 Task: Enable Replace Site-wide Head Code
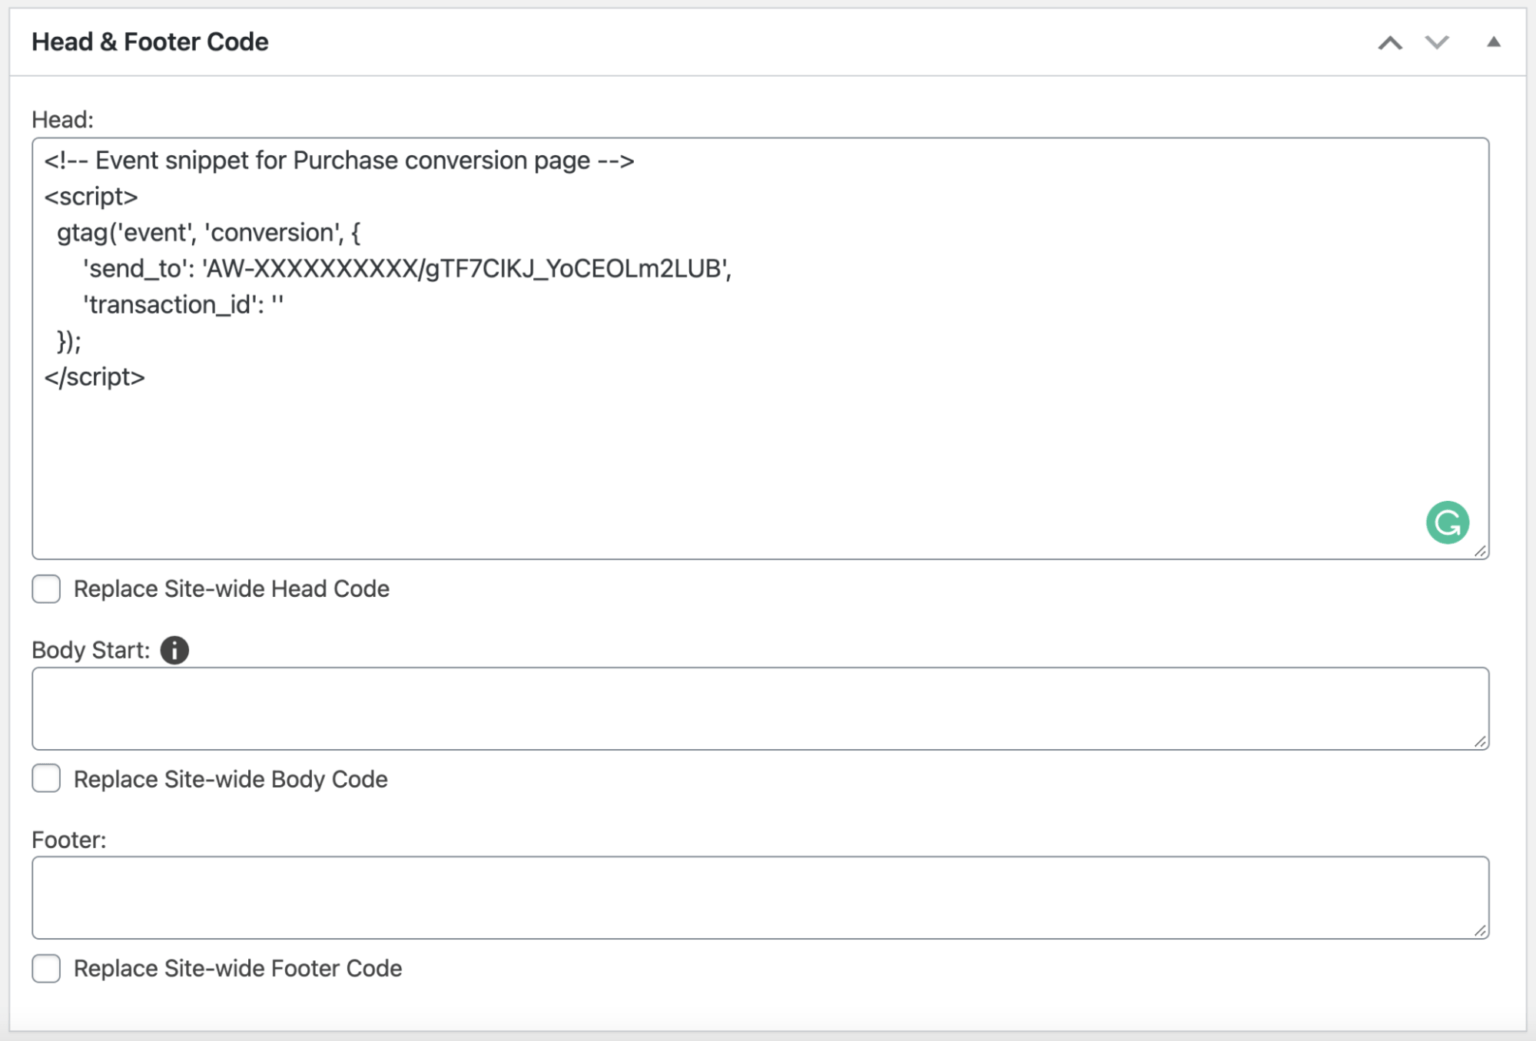(46, 589)
